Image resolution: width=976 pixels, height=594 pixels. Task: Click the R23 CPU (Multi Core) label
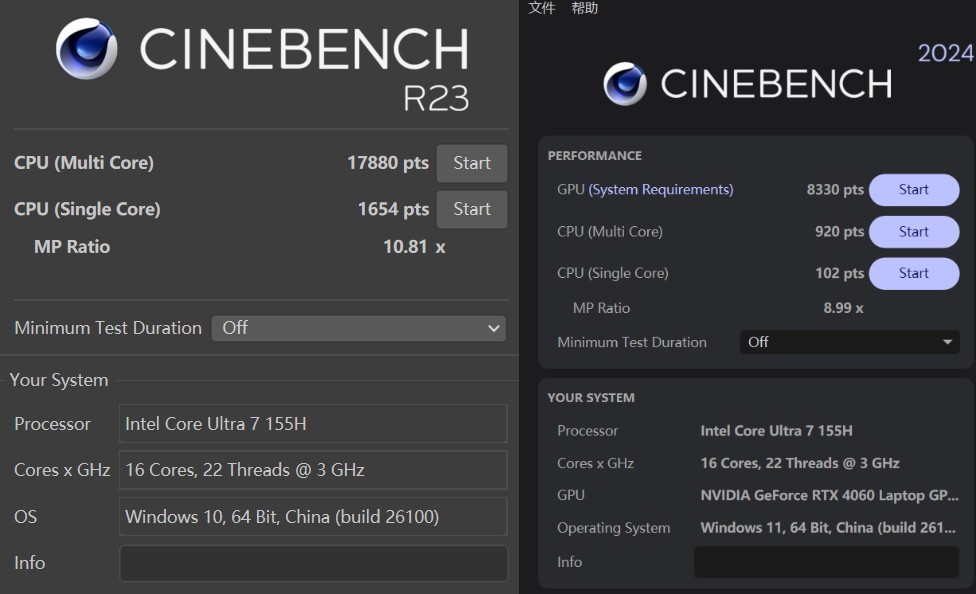[83, 163]
